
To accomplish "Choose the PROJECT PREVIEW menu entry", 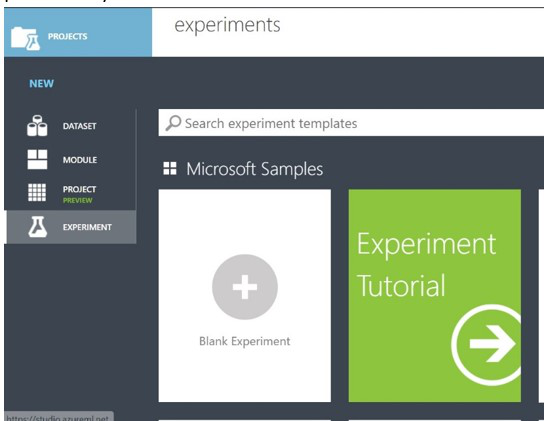I will (71, 193).
